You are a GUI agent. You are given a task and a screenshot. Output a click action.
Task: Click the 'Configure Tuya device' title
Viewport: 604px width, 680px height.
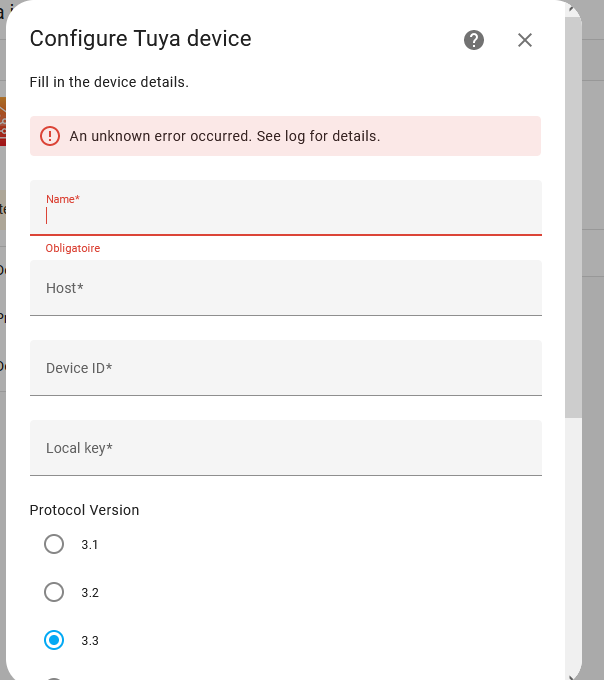point(140,39)
